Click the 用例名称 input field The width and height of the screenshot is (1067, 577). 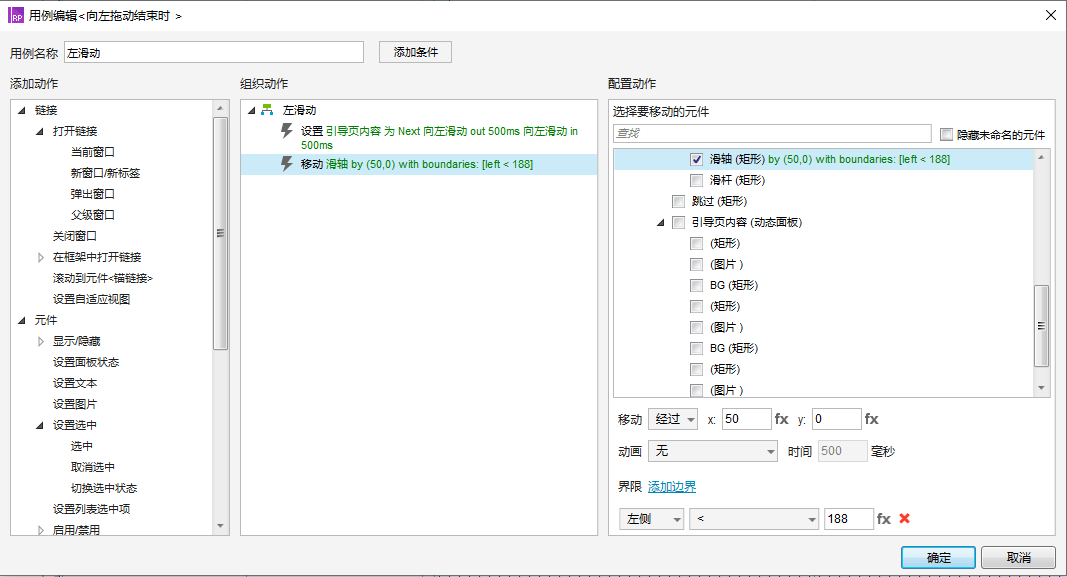click(x=214, y=53)
